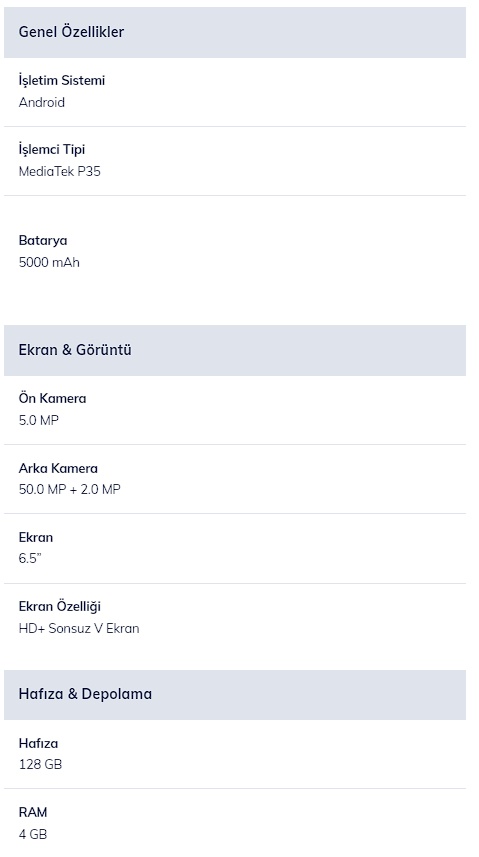The height and width of the screenshot is (857, 479).
Task: Click the 128 GB storage value
Action: (x=40, y=765)
